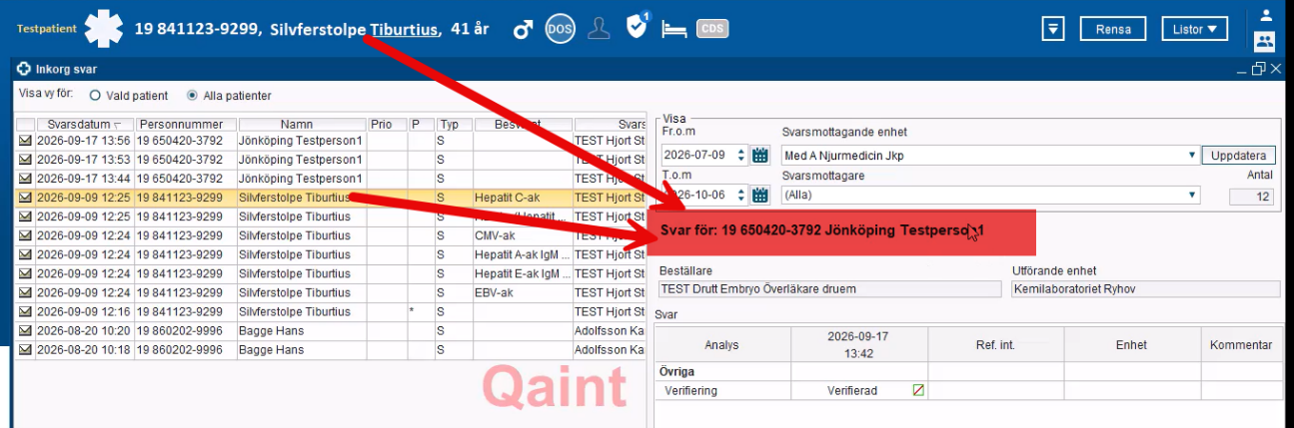Click envelope icon on 2026-08-20 10:18 row

point(25,350)
